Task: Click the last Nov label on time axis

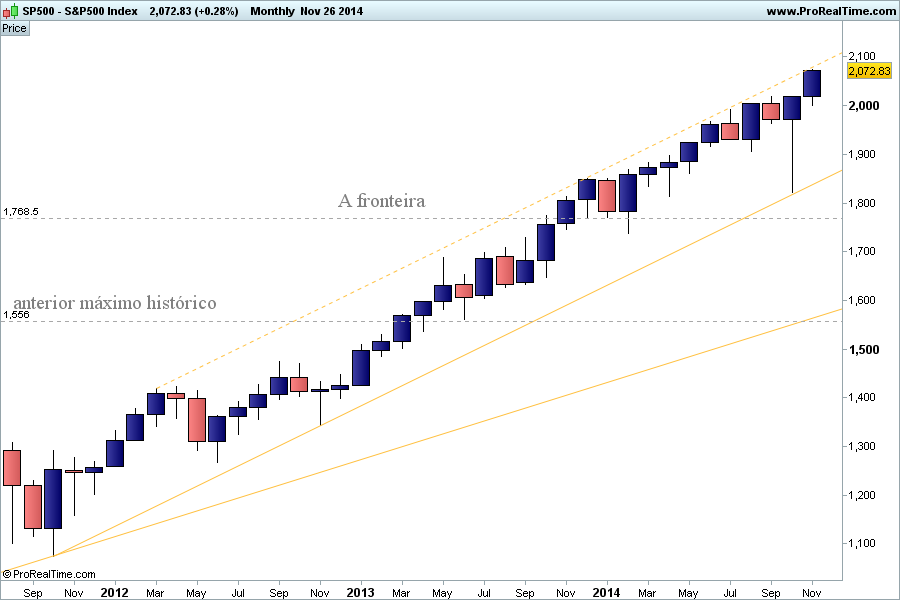Action: tap(811, 593)
